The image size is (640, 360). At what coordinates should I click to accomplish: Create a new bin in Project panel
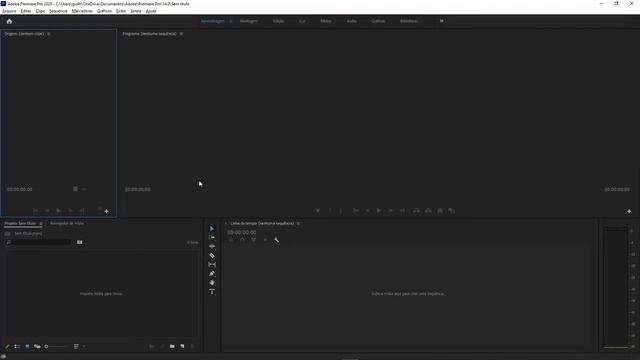click(x=172, y=346)
